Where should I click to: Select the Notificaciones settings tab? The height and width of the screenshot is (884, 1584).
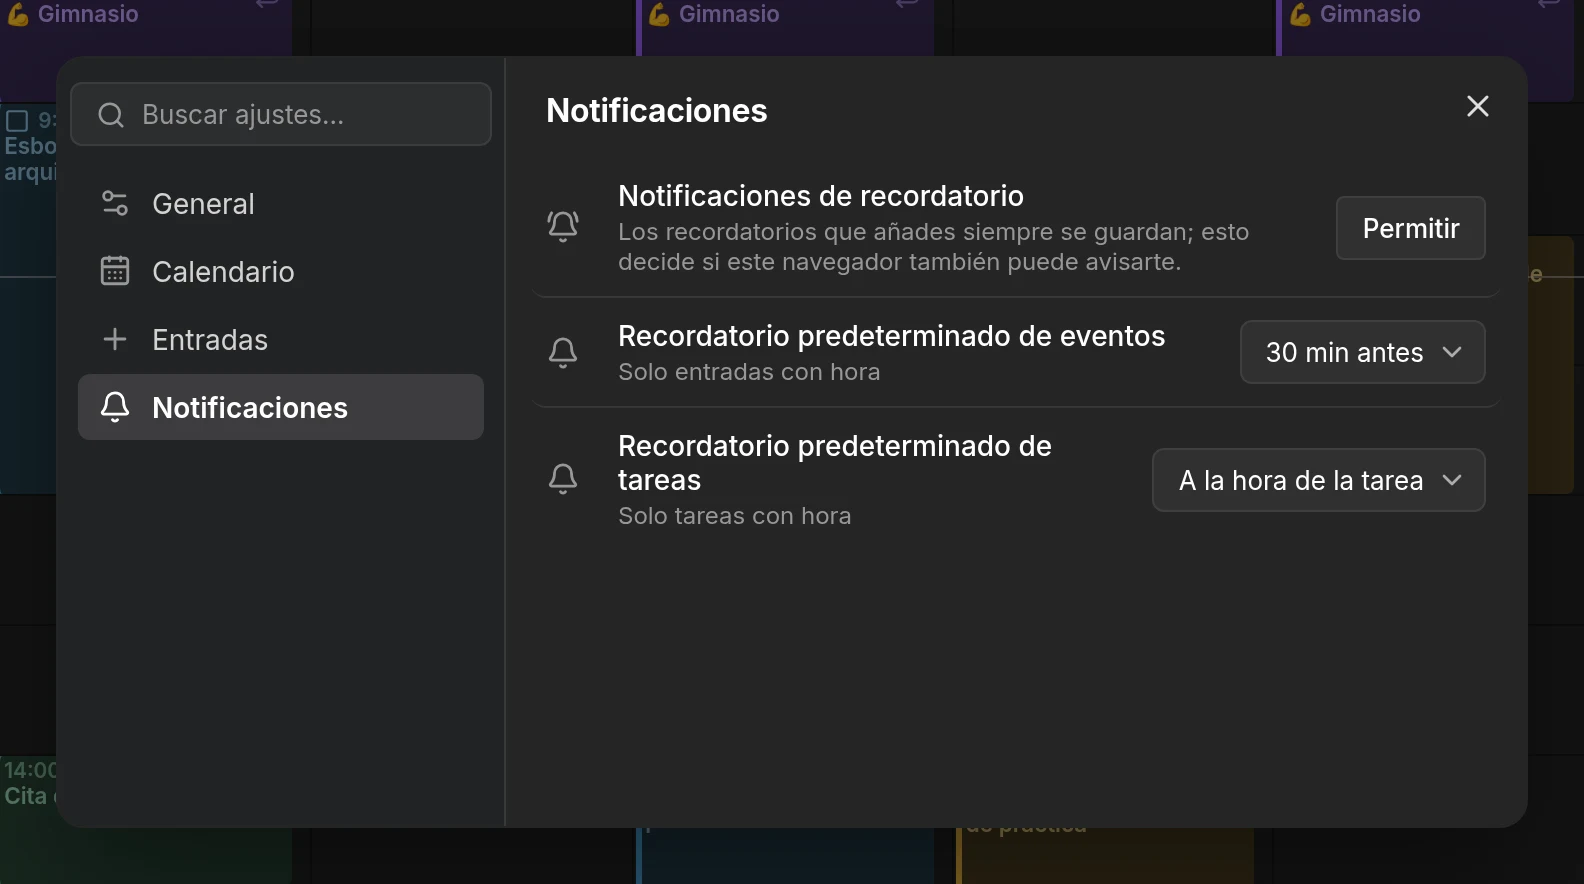pos(281,407)
